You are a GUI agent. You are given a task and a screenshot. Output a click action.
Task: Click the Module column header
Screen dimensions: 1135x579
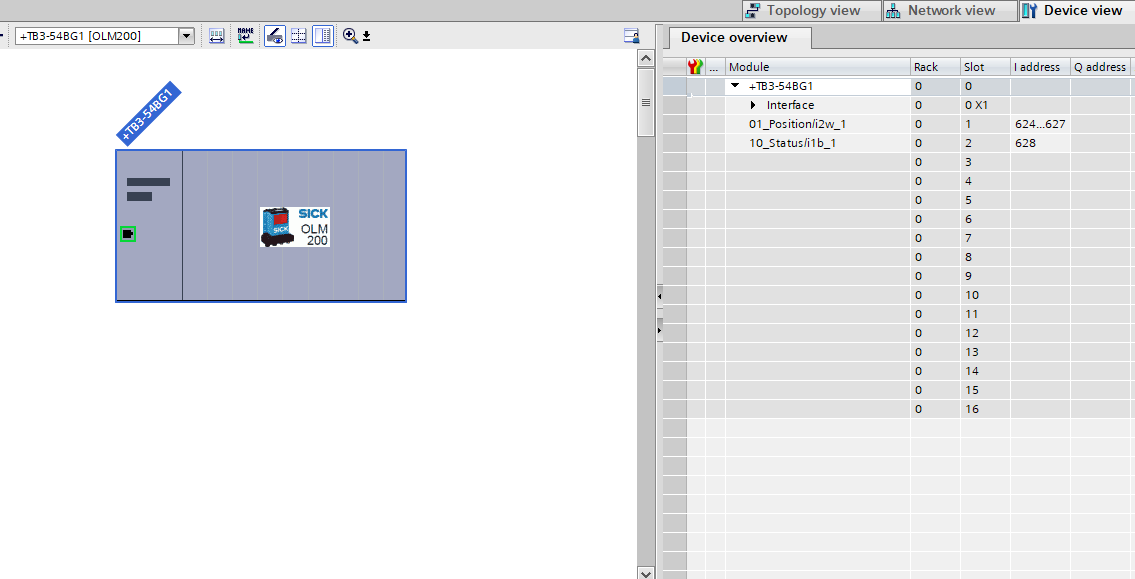(818, 67)
